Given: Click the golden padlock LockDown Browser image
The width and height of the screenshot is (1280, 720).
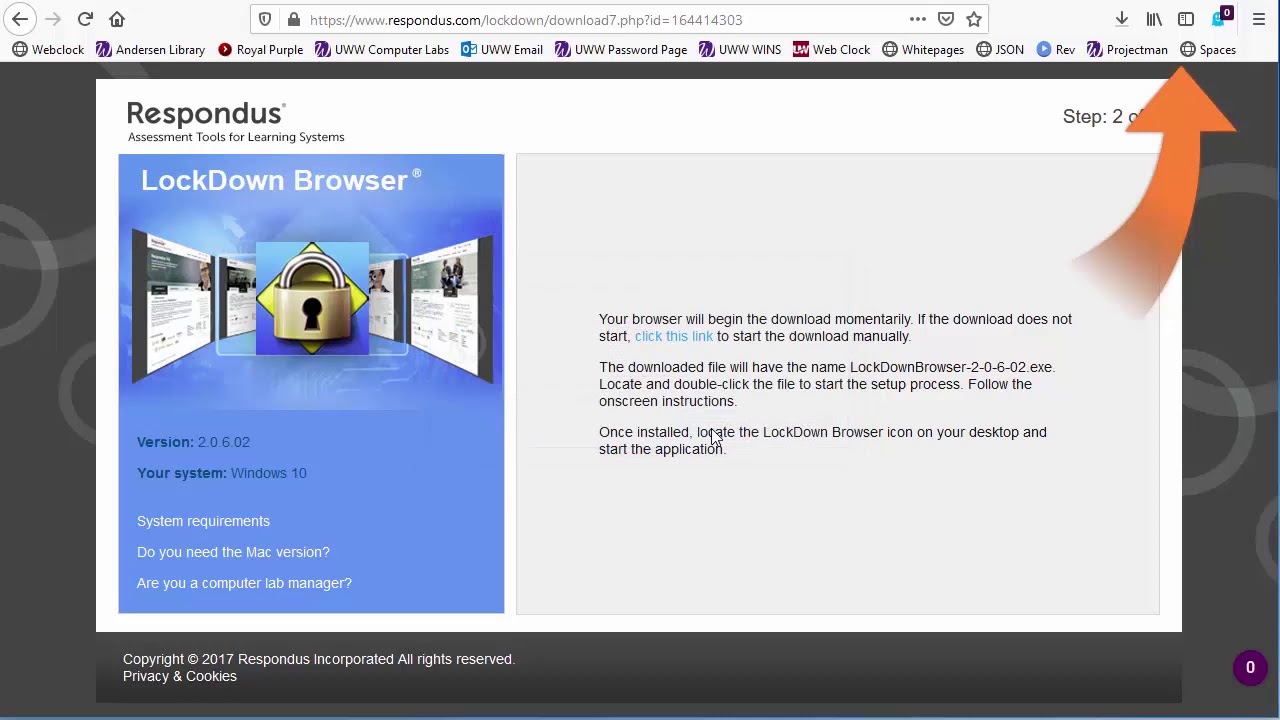Looking at the screenshot, I should coord(312,298).
